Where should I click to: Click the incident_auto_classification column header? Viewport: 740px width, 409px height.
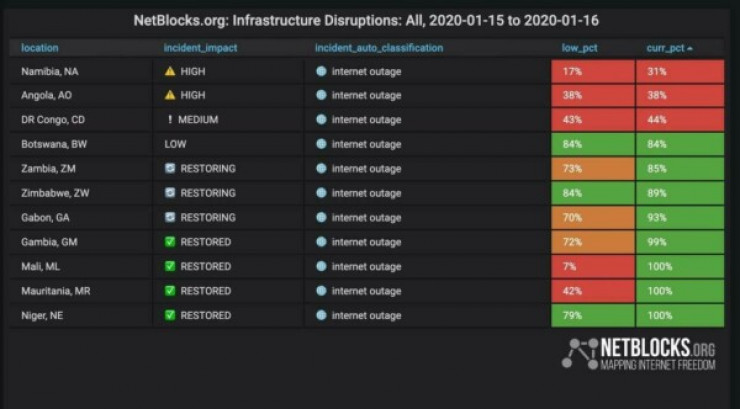point(378,47)
